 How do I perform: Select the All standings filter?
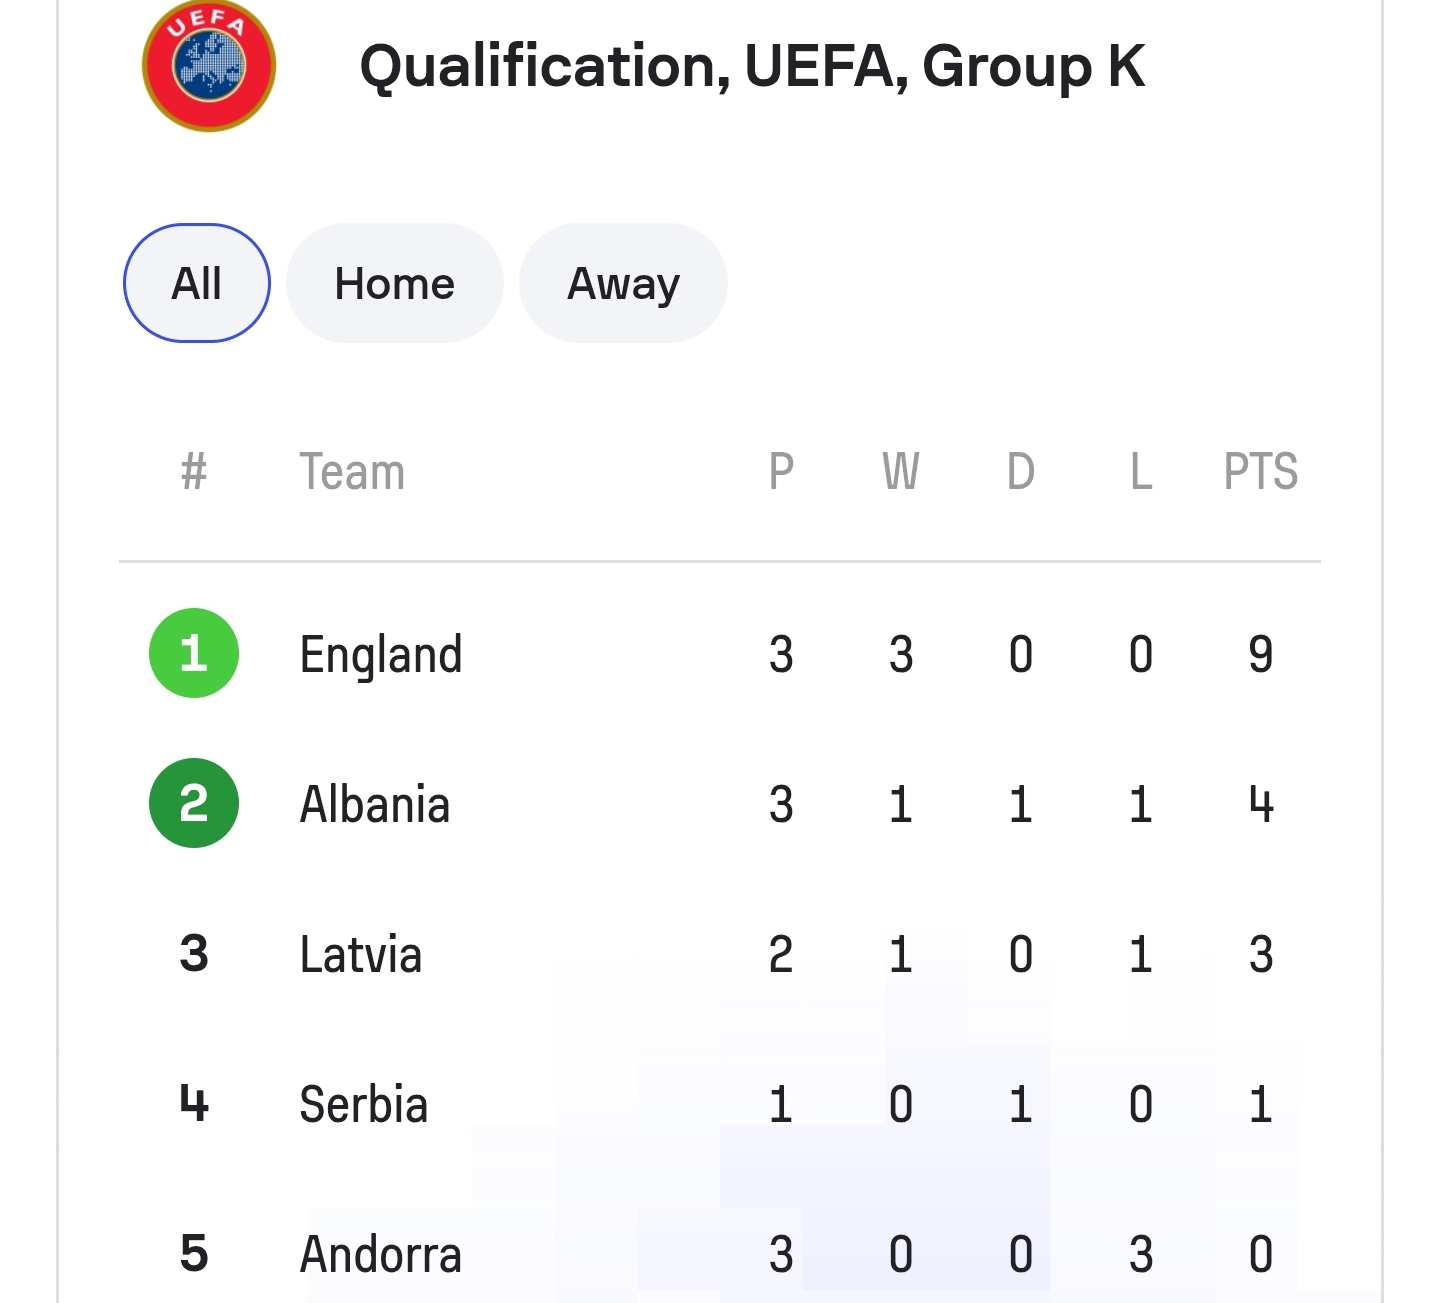click(197, 283)
